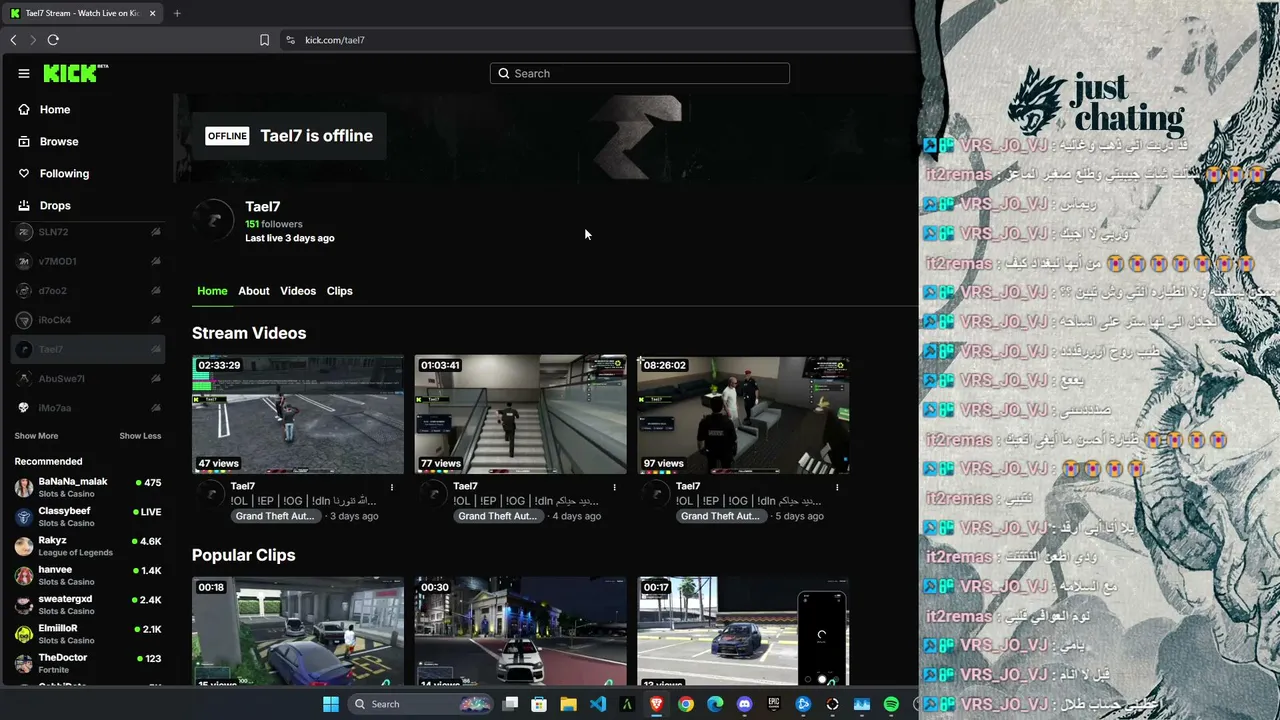1280x720 pixels.
Task: Open options for the 08:26:02 video
Action: (x=837, y=487)
